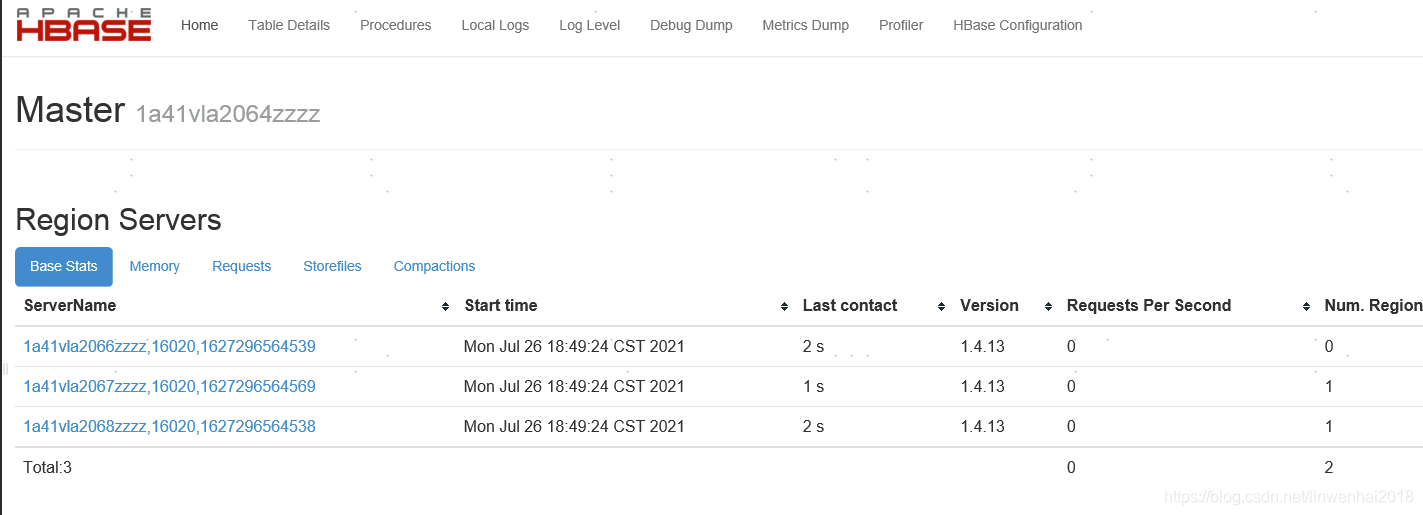This screenshot has height=515, width=1423.
Task: Click the Last contact column header
Action: point(850,306)
